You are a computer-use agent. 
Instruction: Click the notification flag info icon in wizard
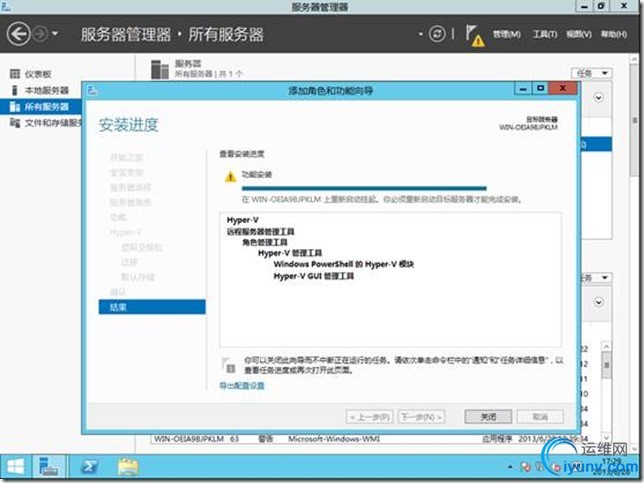(228, 365)
